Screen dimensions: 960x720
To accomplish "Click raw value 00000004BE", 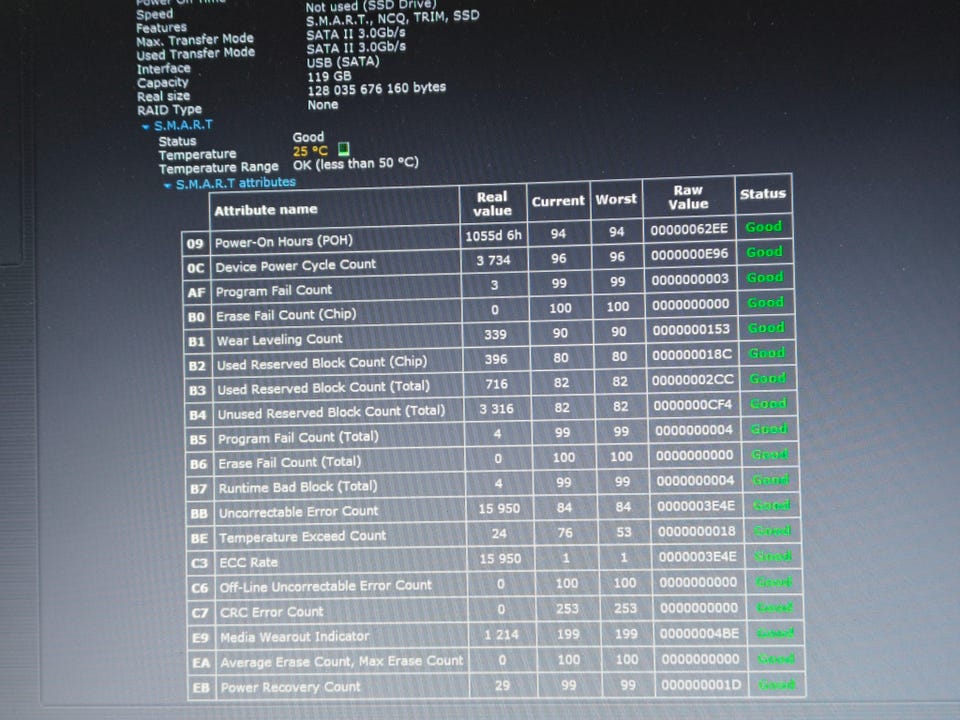I will pos(699,633).
